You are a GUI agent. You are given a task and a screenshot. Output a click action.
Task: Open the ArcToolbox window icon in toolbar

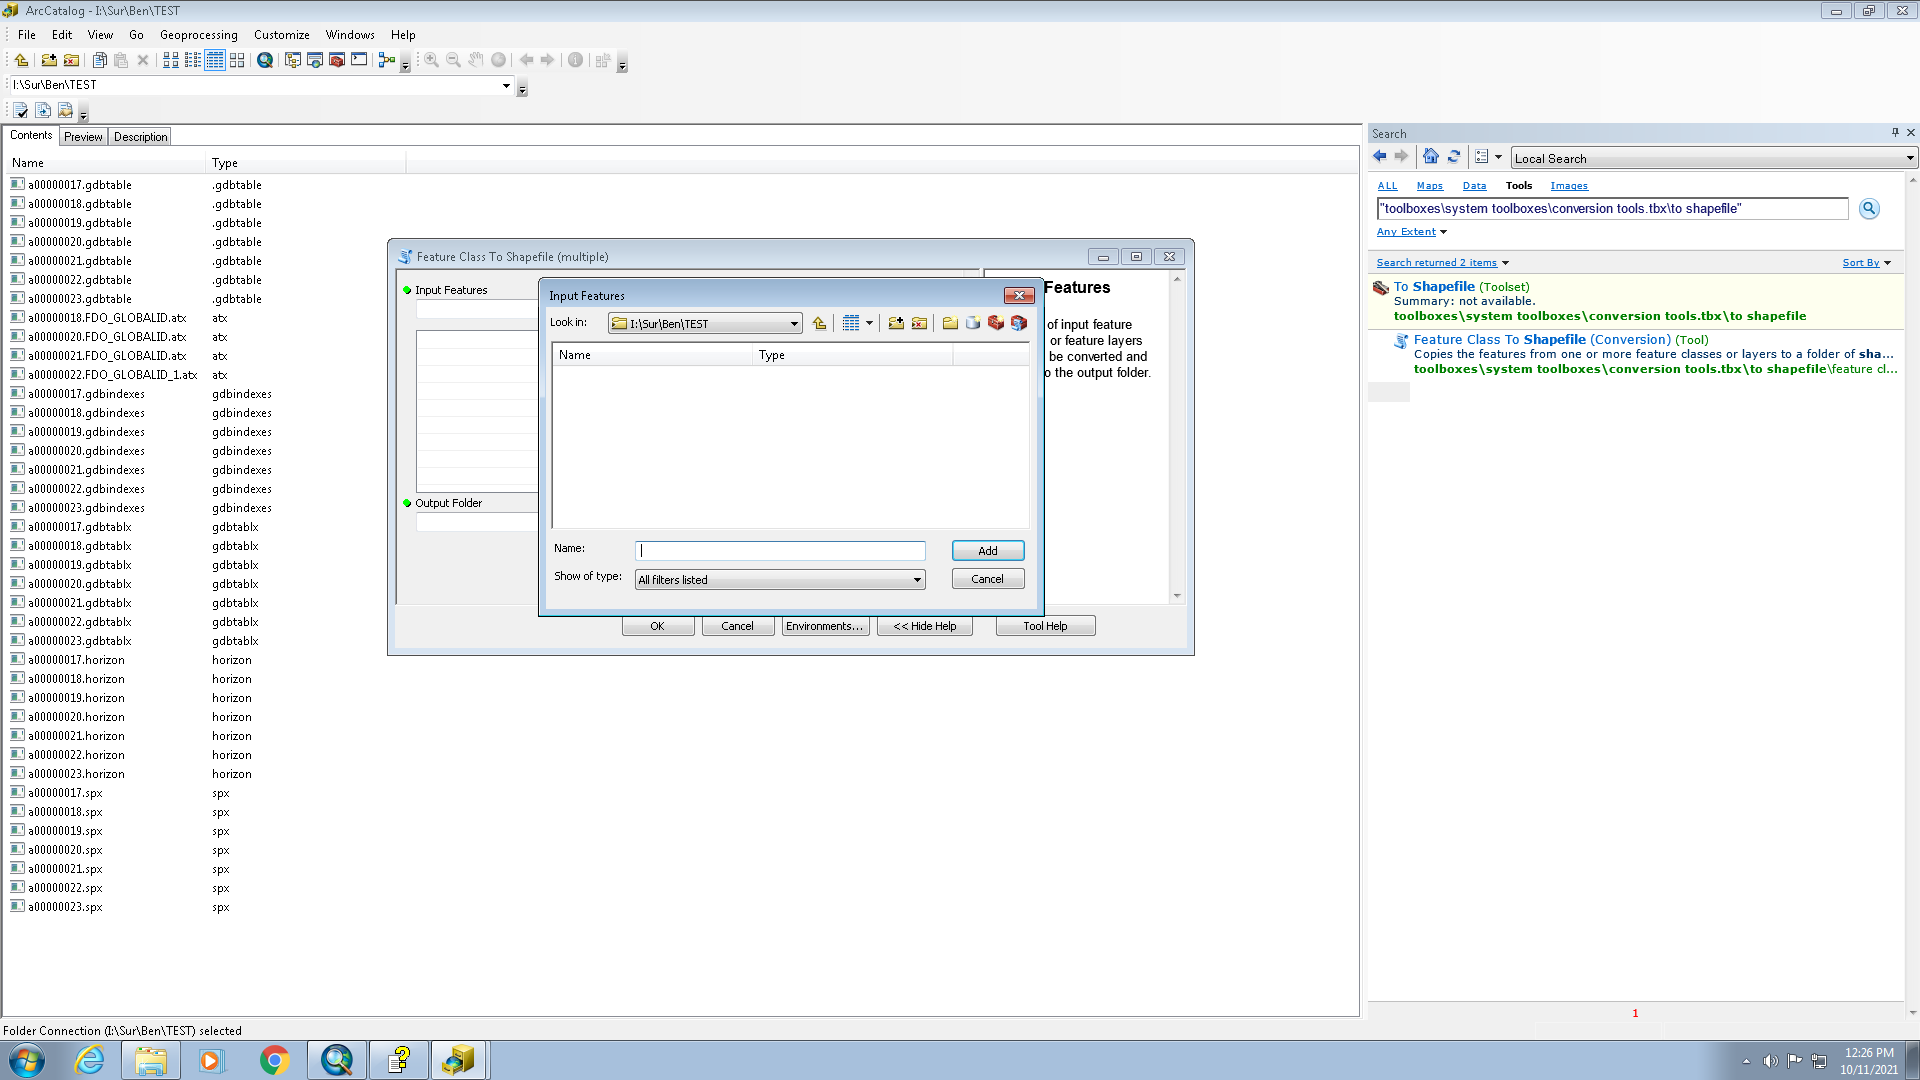[337, 60]
